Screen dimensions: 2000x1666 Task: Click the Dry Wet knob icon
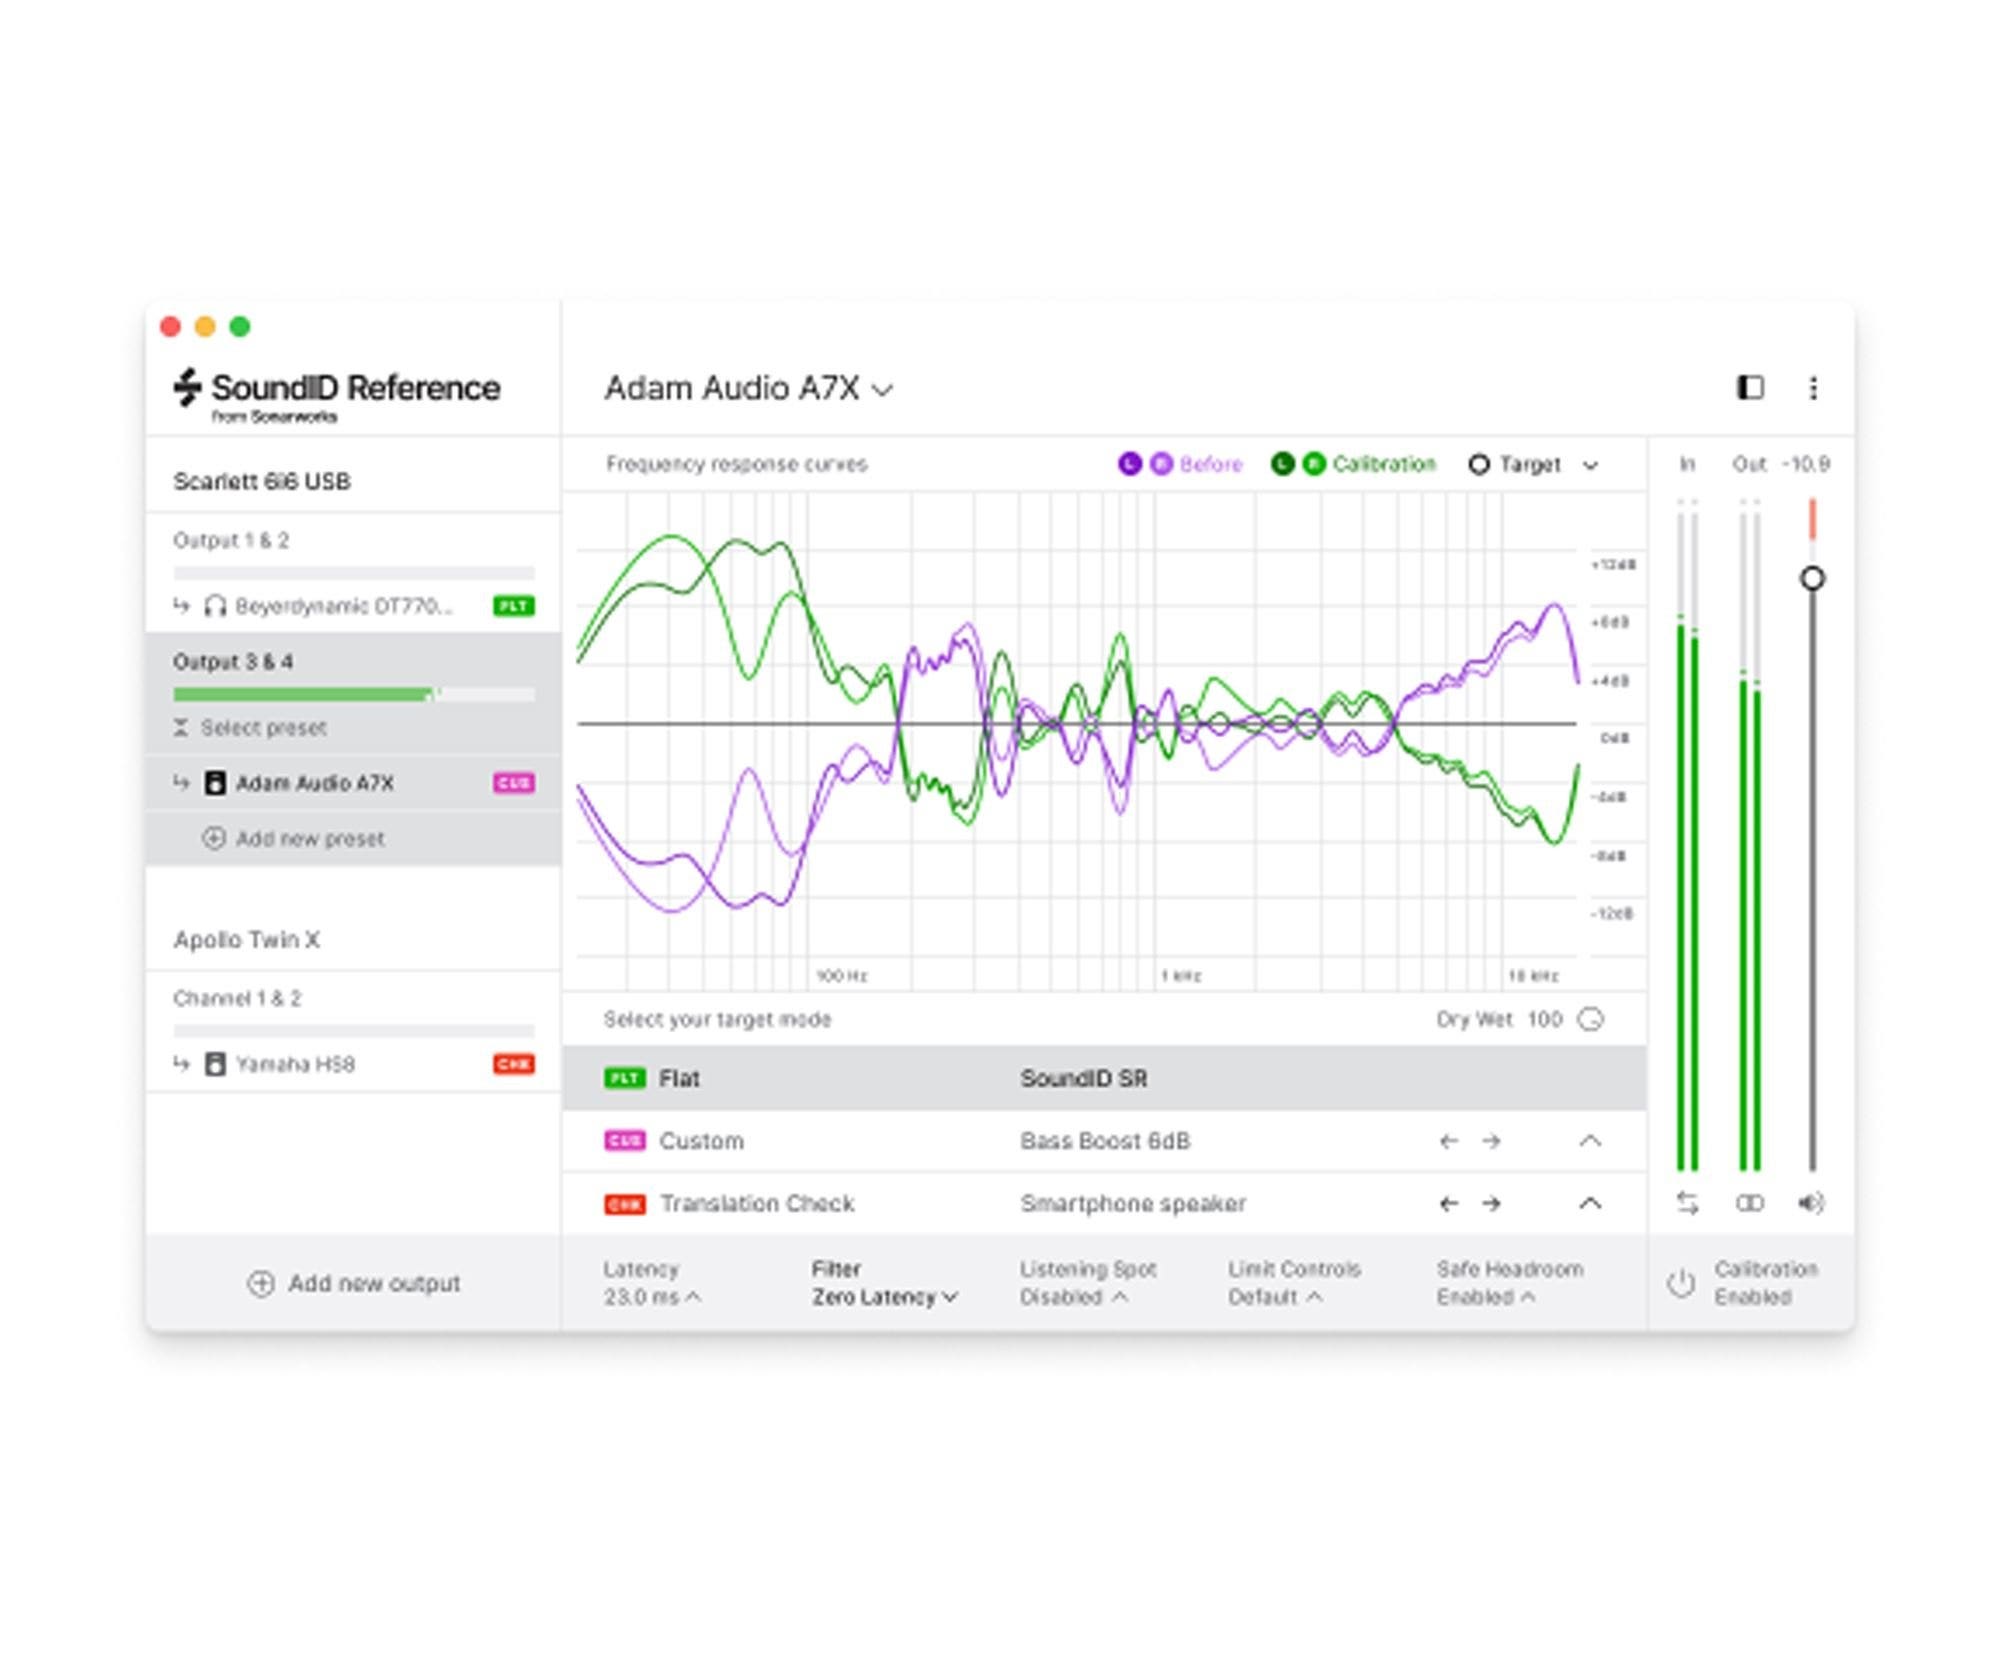coord(1590,1019)
